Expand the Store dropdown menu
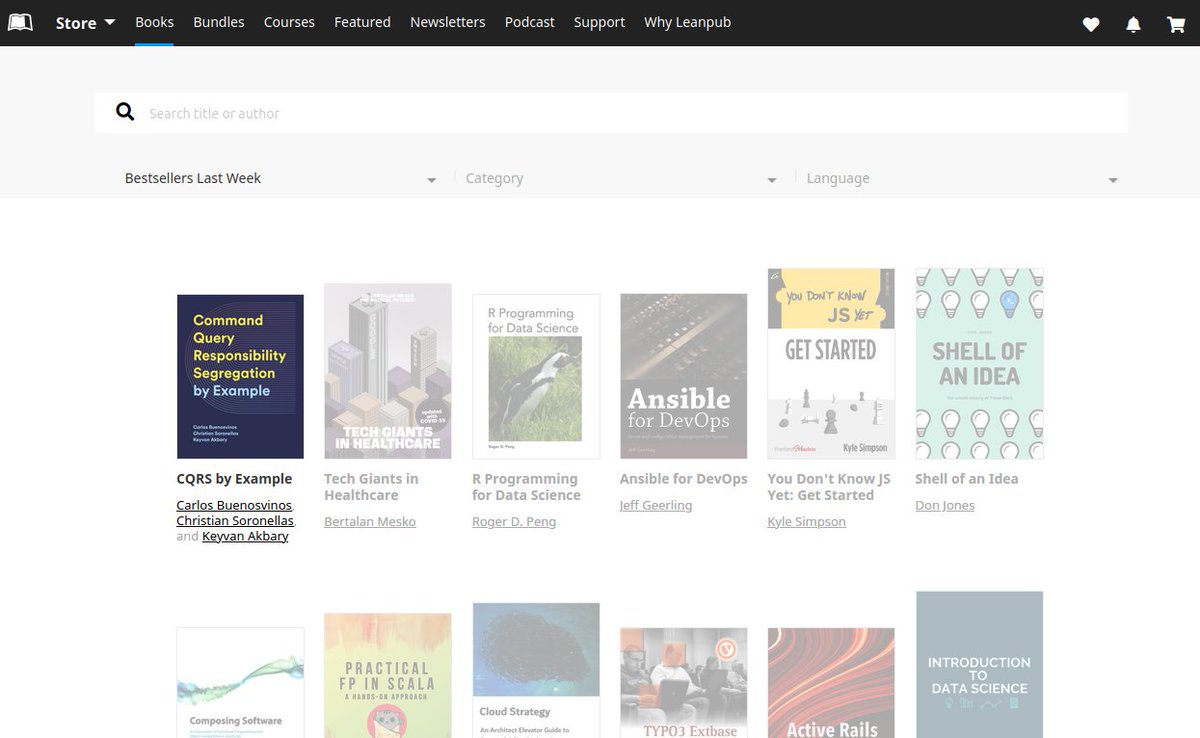Screen dimensions: 1200x738 (85, 22)
